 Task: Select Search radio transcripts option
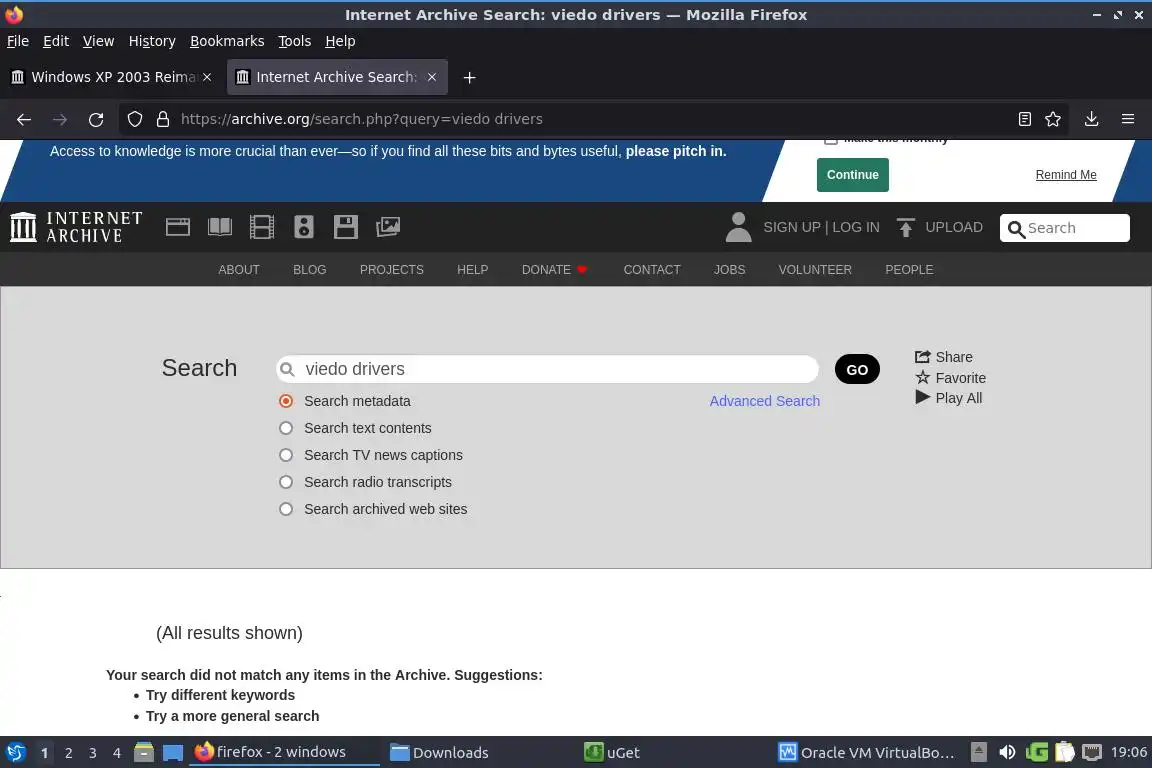click(286, 482)
